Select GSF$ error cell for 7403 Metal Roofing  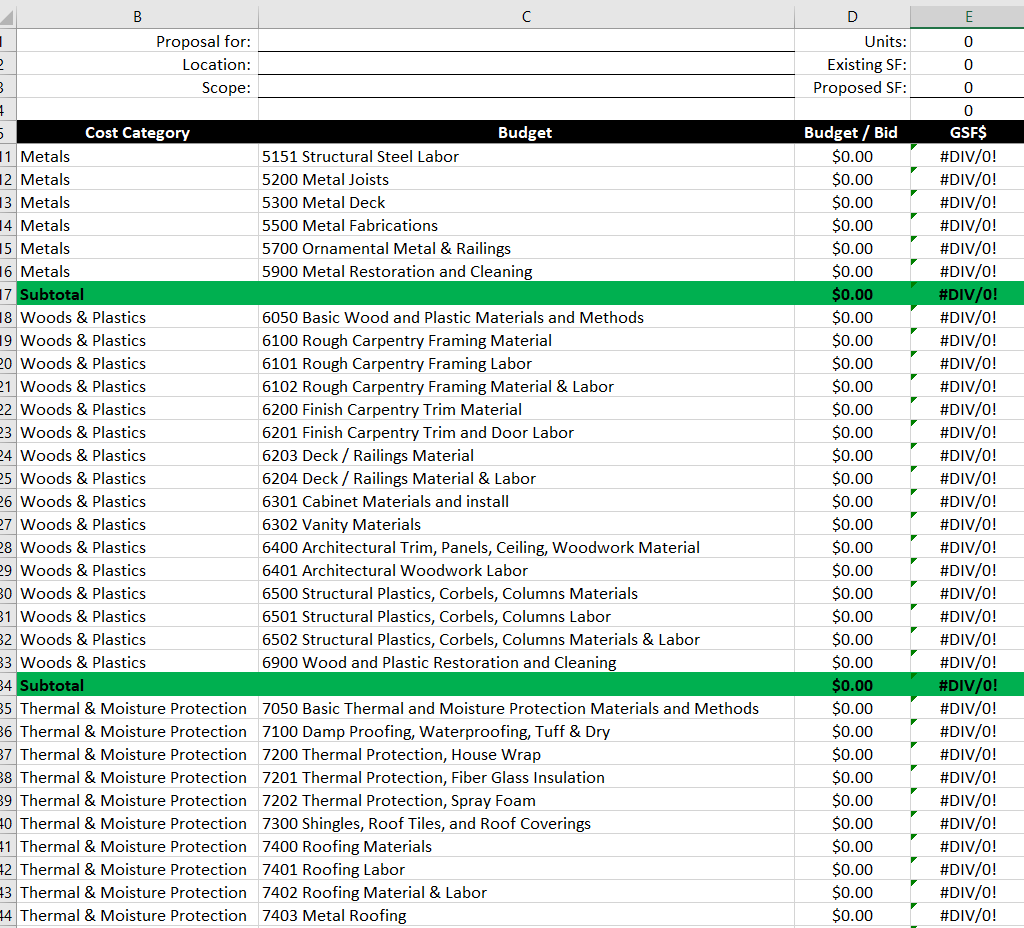pyautogui.click(x=967, y=915)
